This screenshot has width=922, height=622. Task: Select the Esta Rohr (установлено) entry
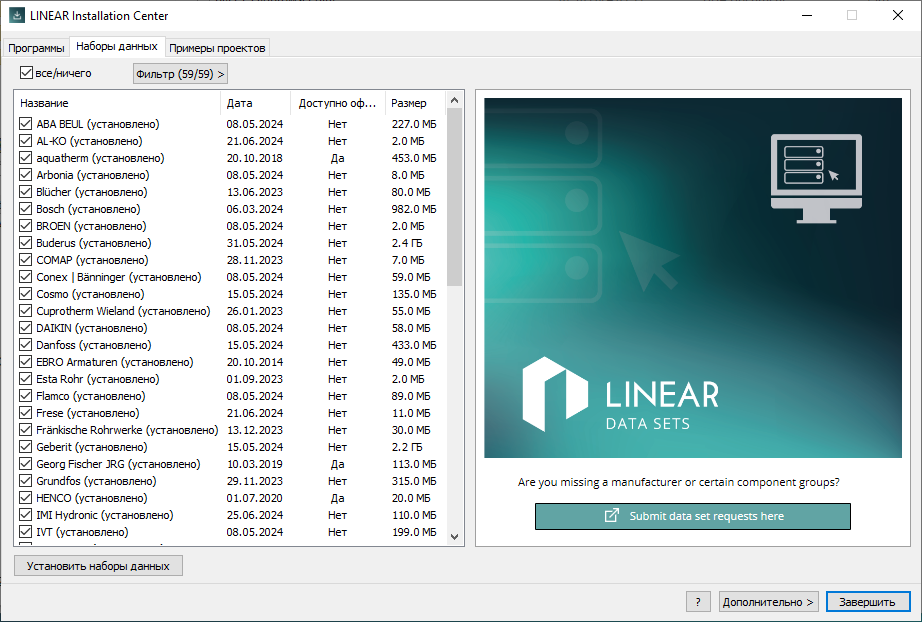point(229,379)
